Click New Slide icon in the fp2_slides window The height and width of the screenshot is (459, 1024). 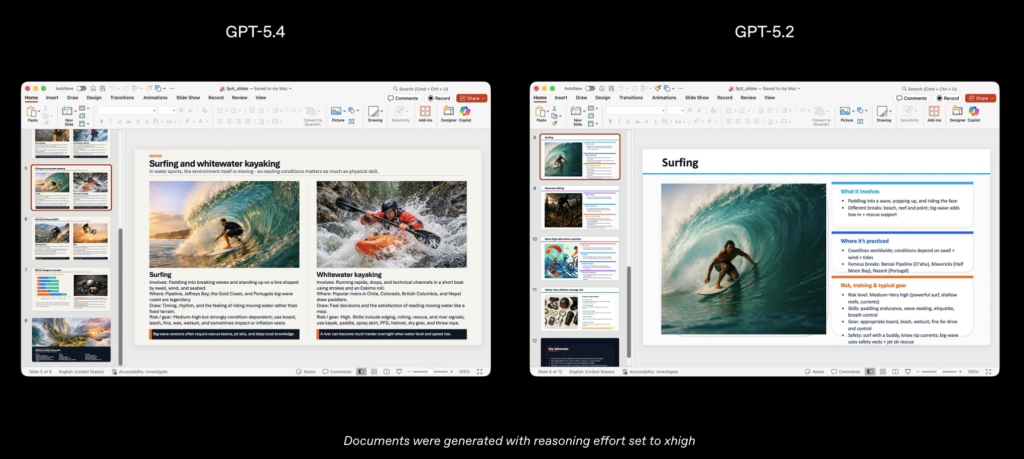click(x=575, y=112)
